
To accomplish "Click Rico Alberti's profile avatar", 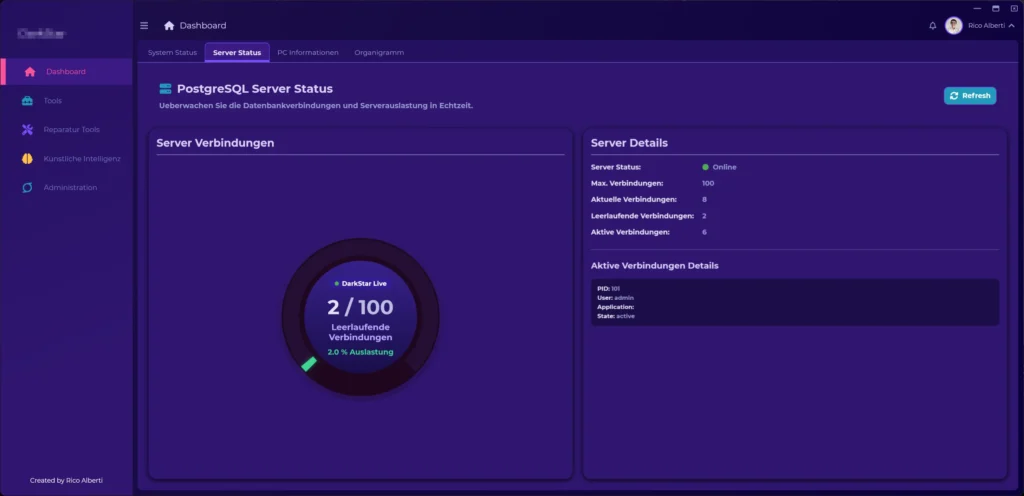I will pyautogui.click(x=953, y=25).
